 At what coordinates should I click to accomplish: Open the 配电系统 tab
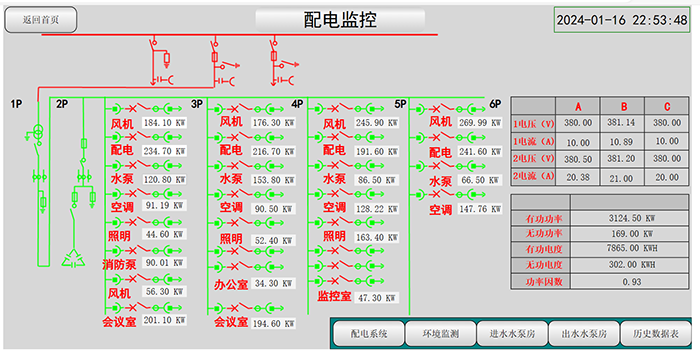[x=369, y=334]
